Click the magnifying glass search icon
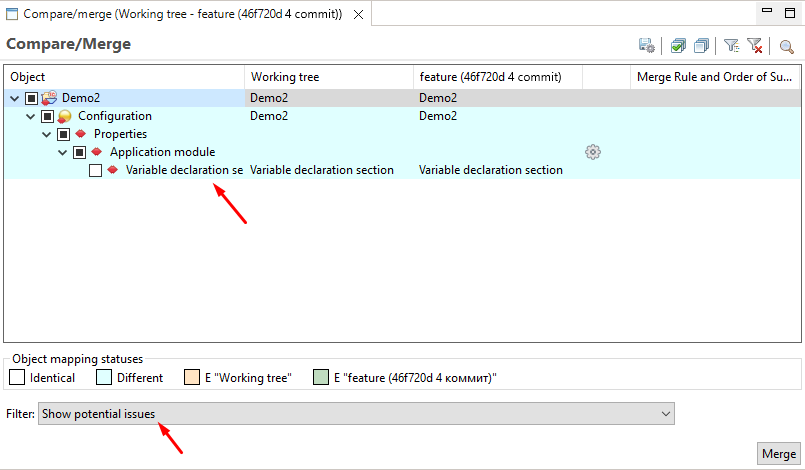 click(x=787, y=46)
